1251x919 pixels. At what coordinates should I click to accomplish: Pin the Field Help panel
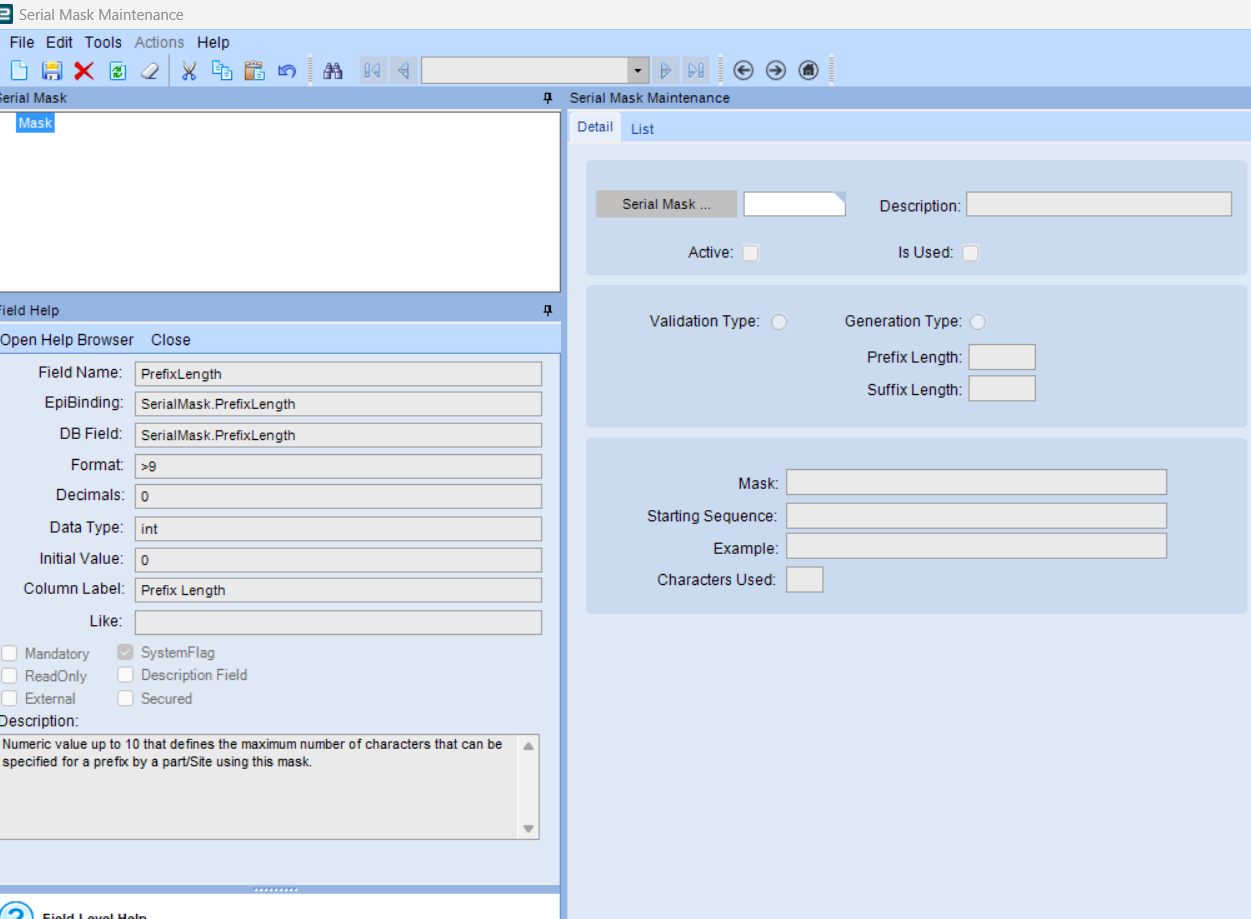(547, 310)
